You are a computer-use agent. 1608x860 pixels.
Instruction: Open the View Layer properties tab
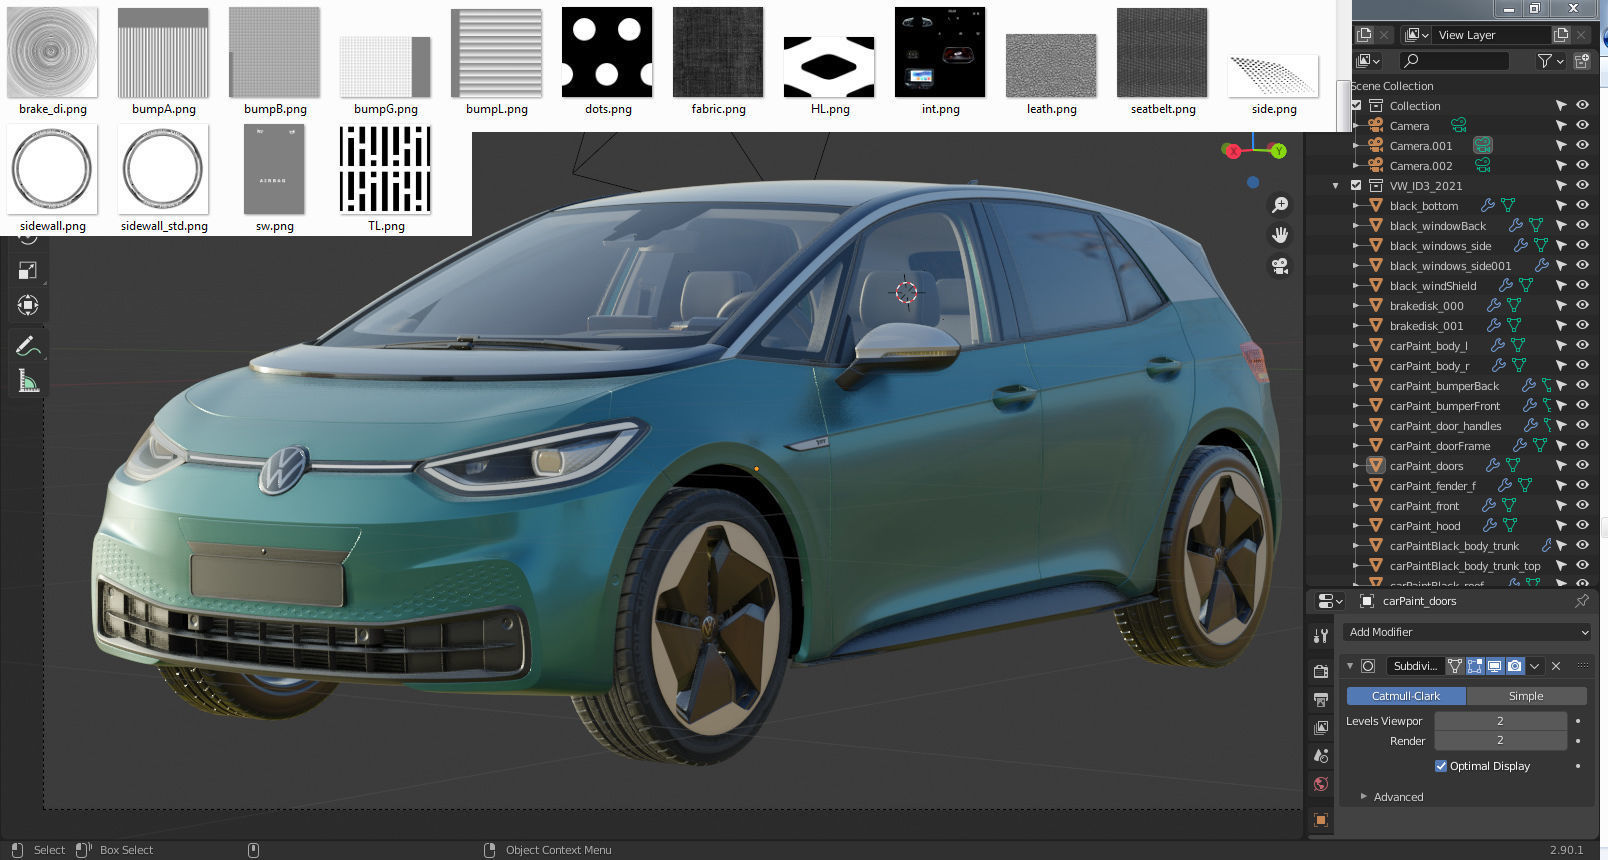pos(1321,727)
